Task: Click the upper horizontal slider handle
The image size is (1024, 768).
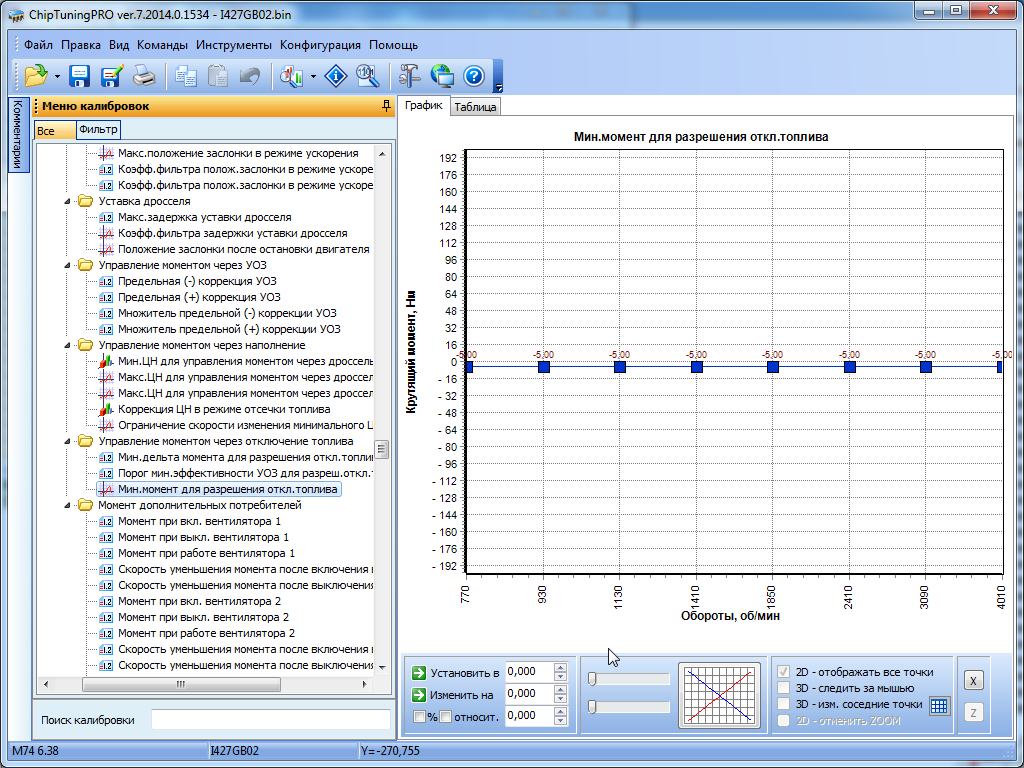Action: pyautogui.click(x=593, y=679)
